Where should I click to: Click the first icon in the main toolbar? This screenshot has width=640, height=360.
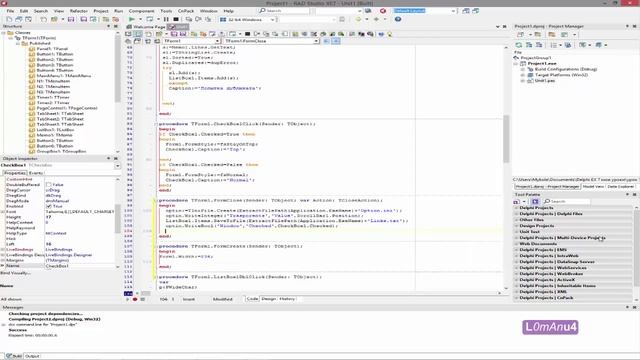coord(9,19)
